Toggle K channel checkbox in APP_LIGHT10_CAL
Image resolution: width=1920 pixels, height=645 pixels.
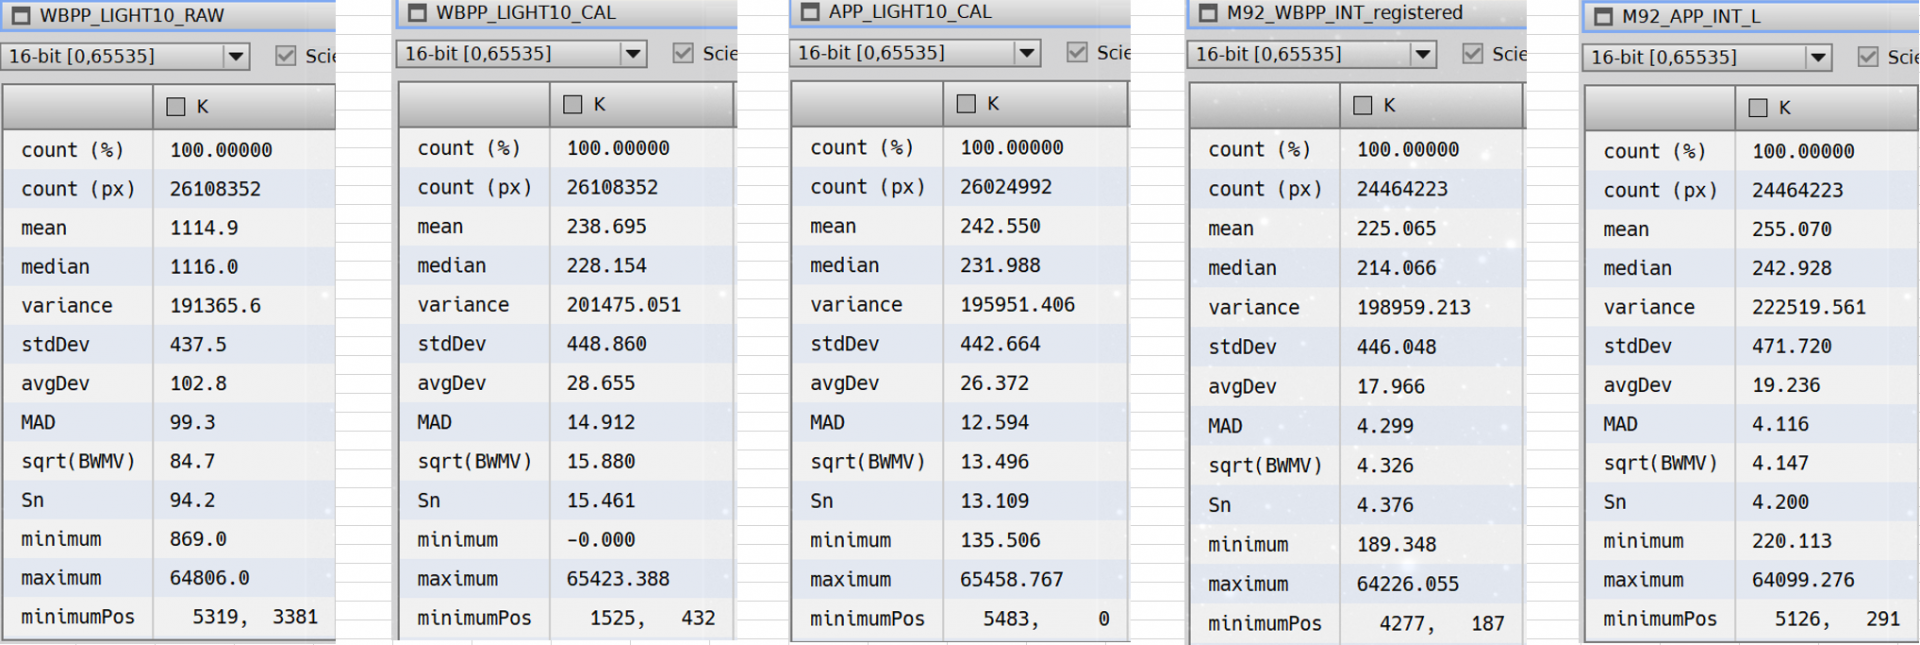[966, 104]
